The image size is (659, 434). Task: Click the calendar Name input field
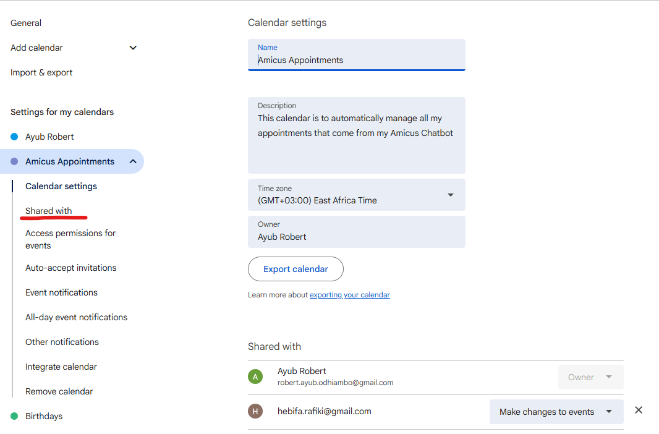356,59
